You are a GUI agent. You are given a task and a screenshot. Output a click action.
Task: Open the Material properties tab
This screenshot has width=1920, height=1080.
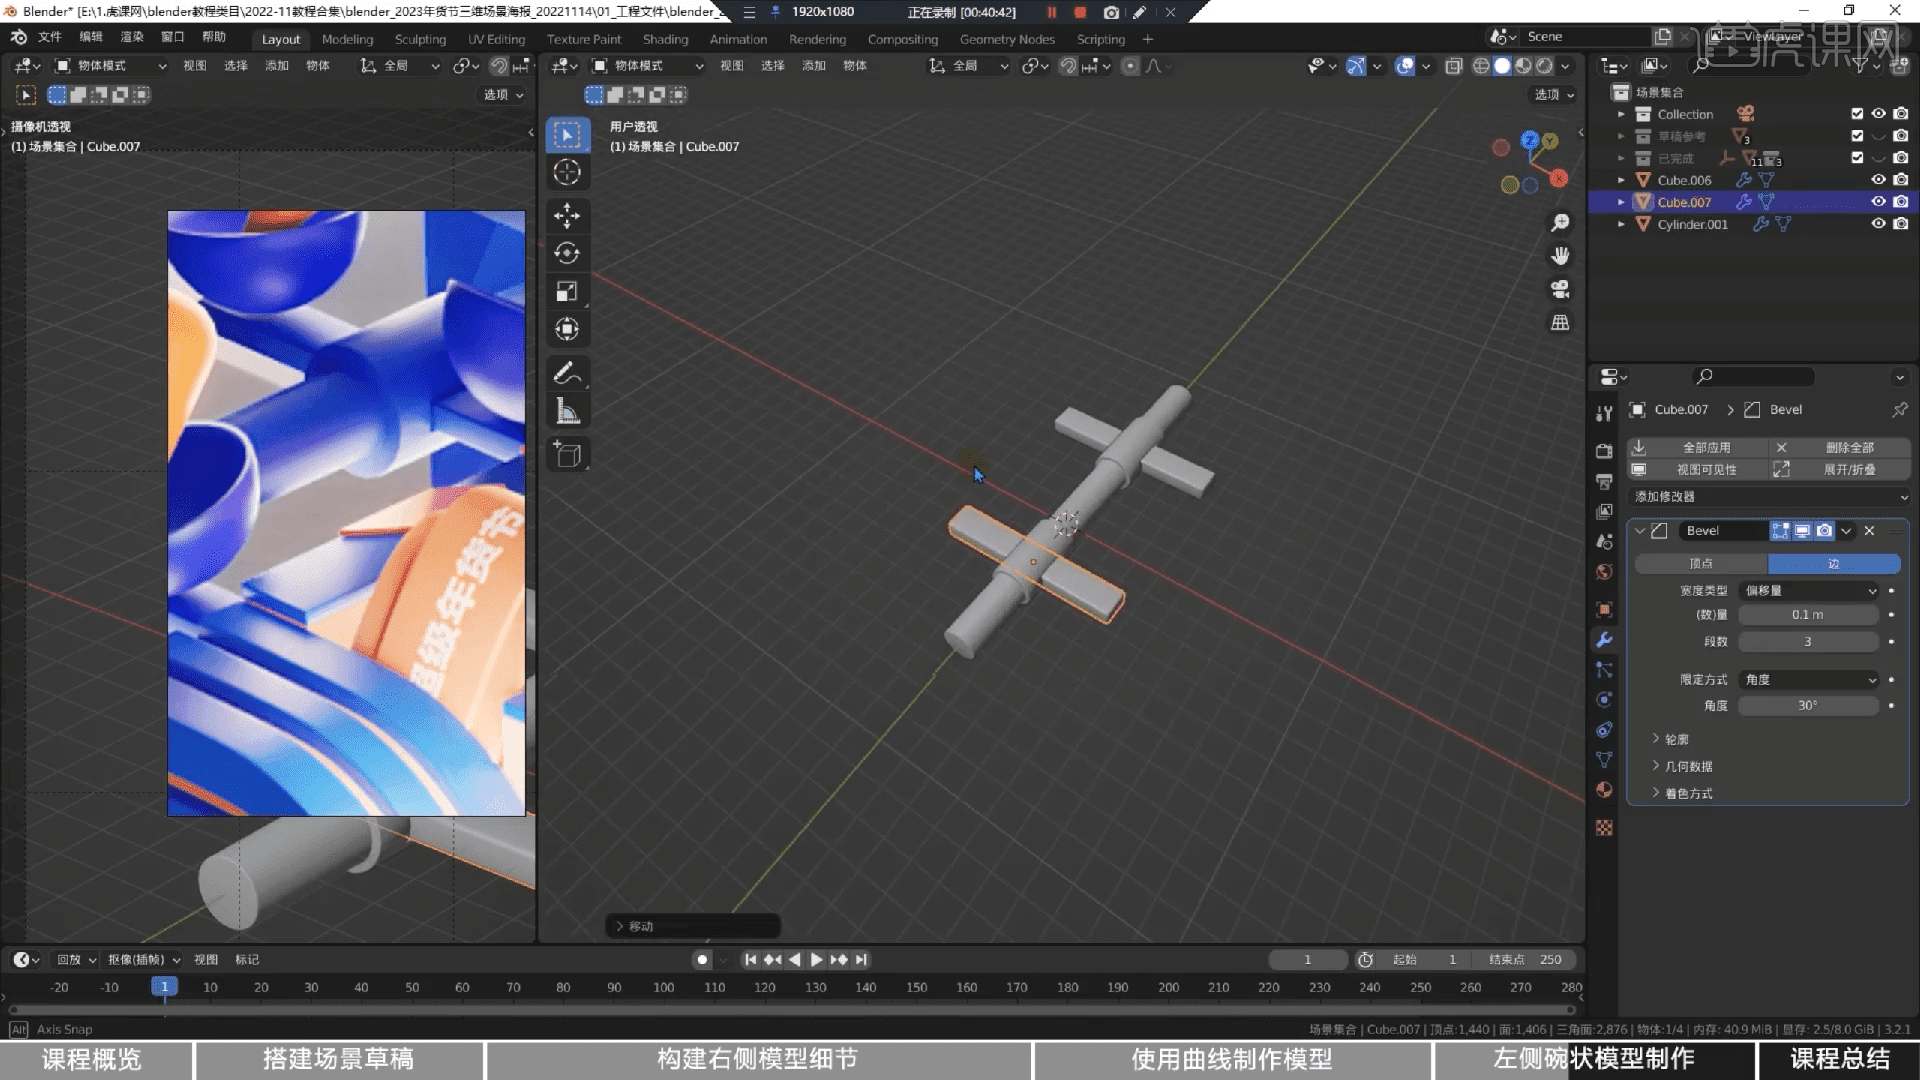pyautogui.click(x=1604, y=790)
